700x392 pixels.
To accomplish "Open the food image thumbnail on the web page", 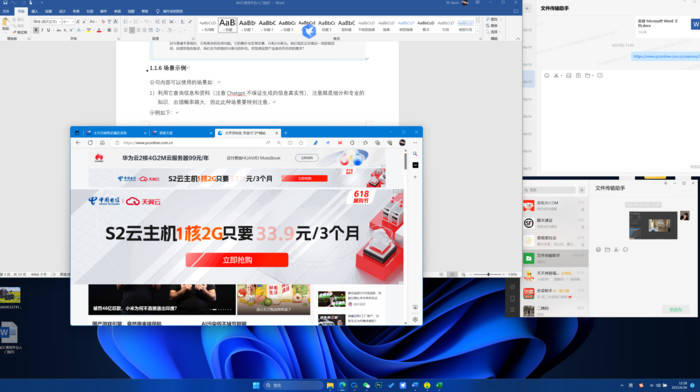I will pos(273,299).
